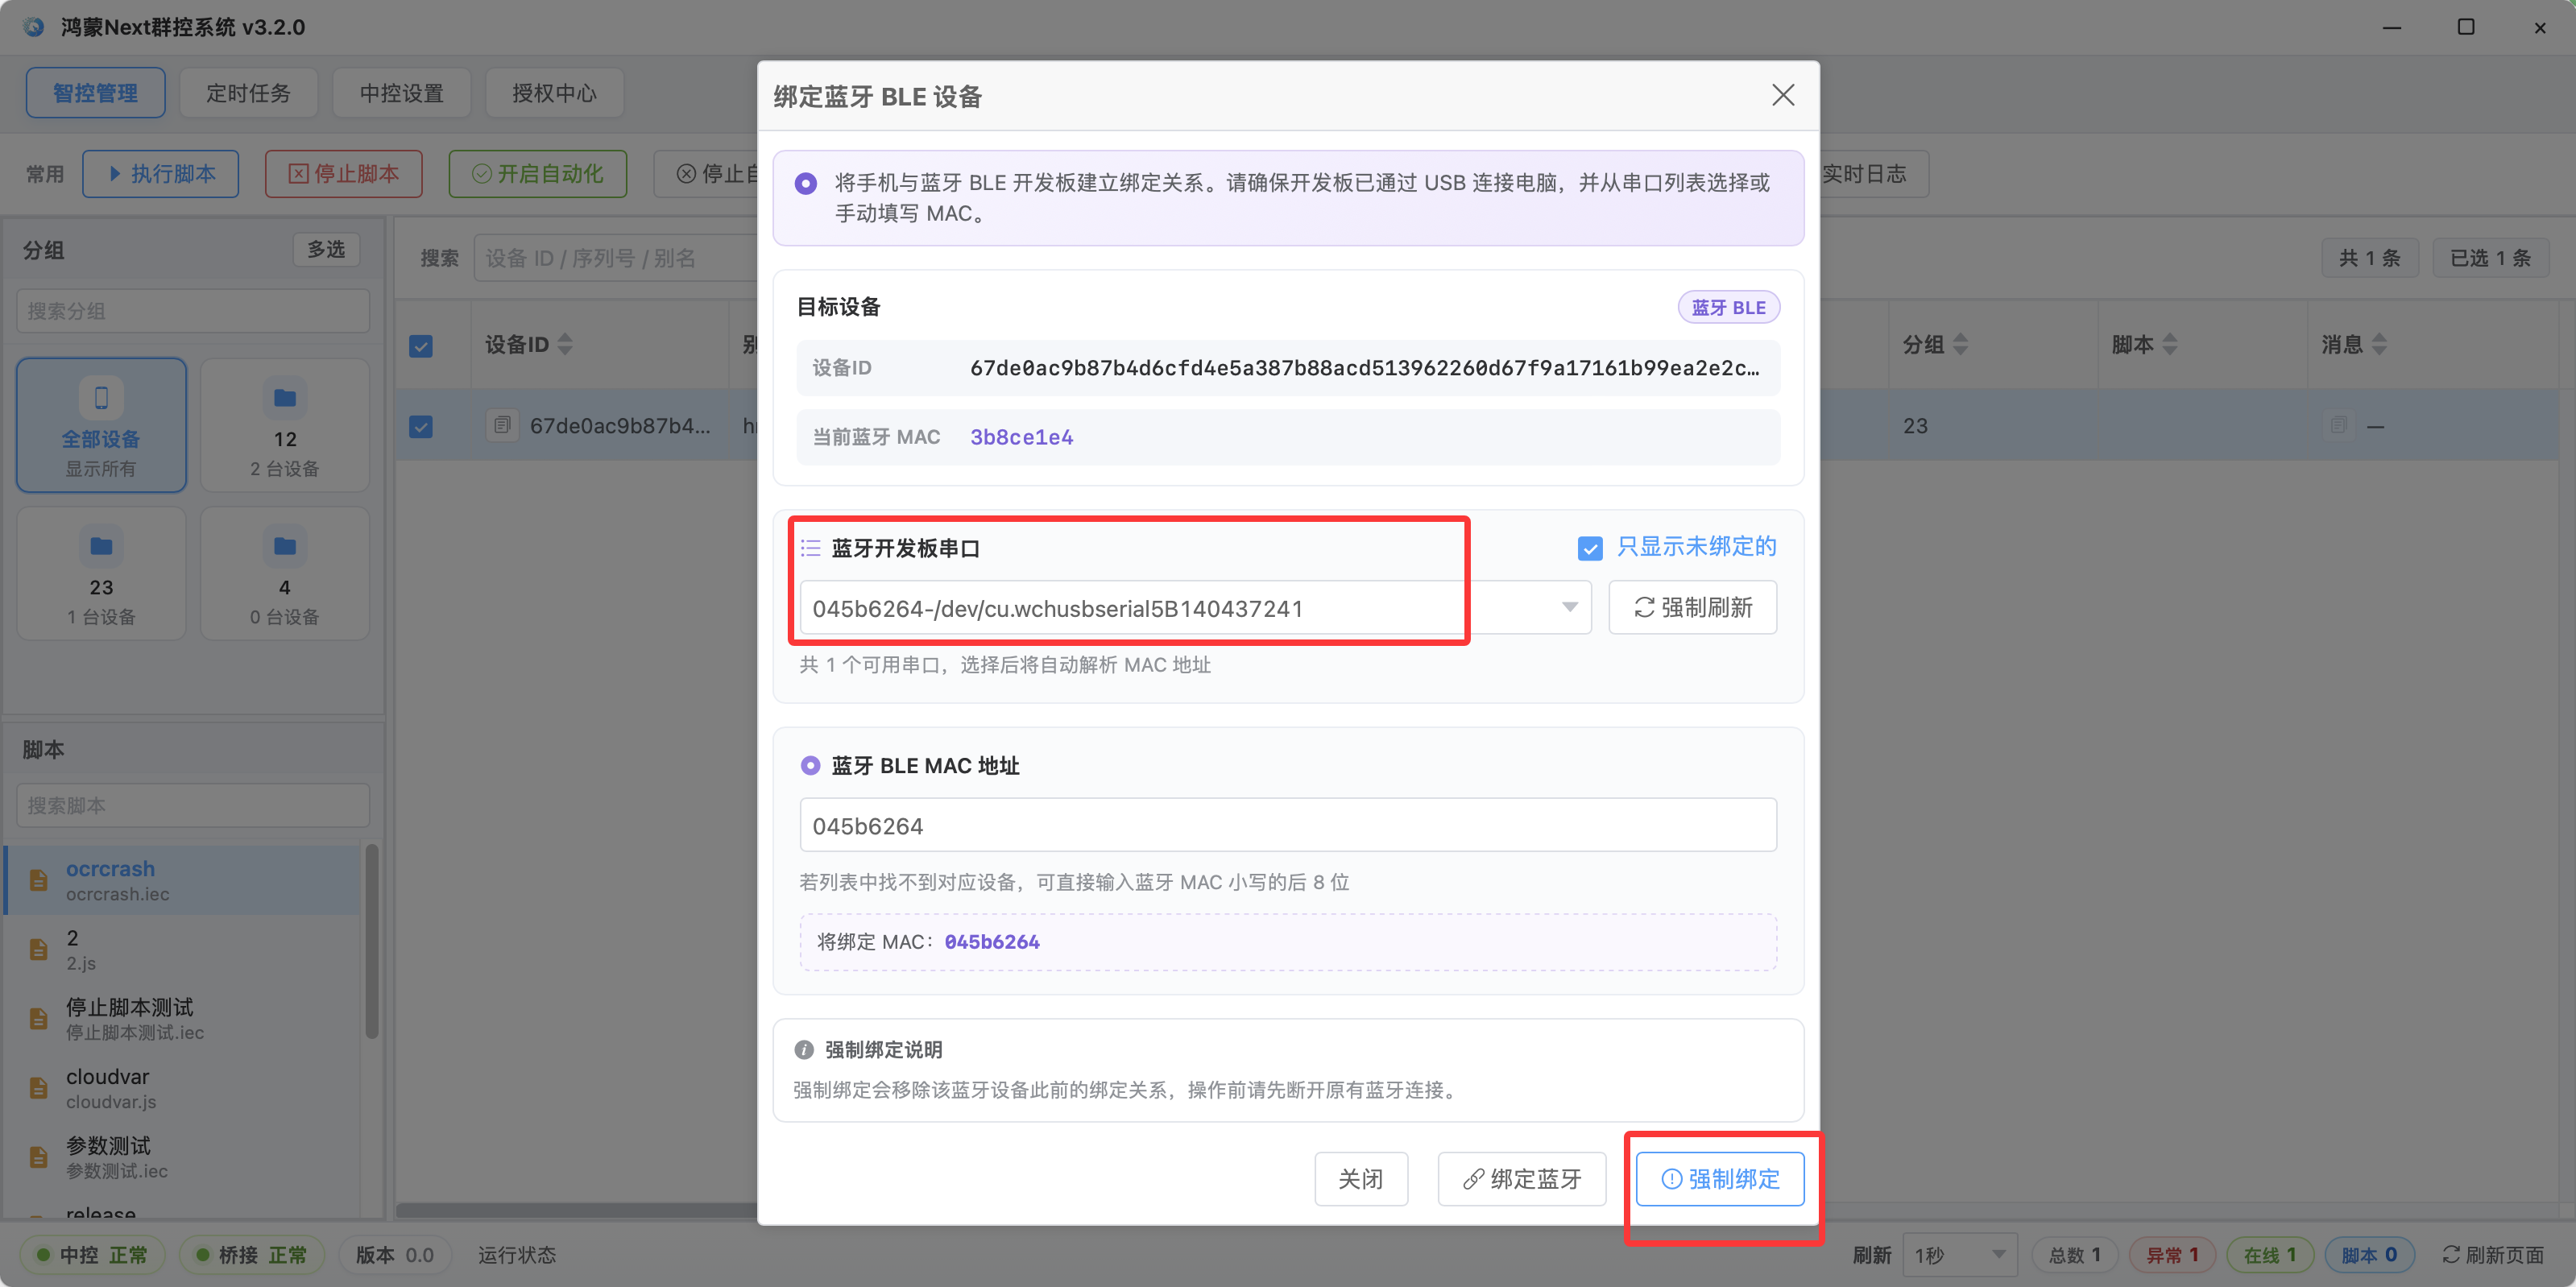Switch to the 智控管理 tab
The height and width of the screenshot is (1287, 2576).
(96, 93)
